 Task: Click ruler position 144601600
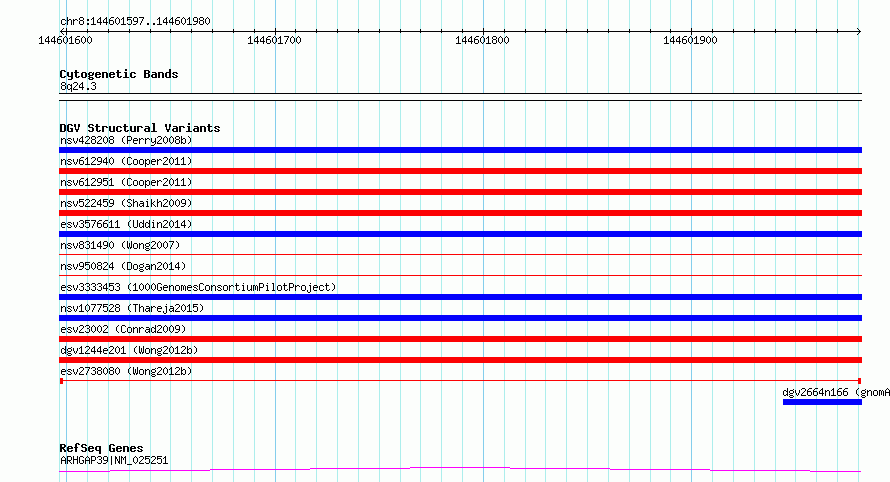pos(65,40)
